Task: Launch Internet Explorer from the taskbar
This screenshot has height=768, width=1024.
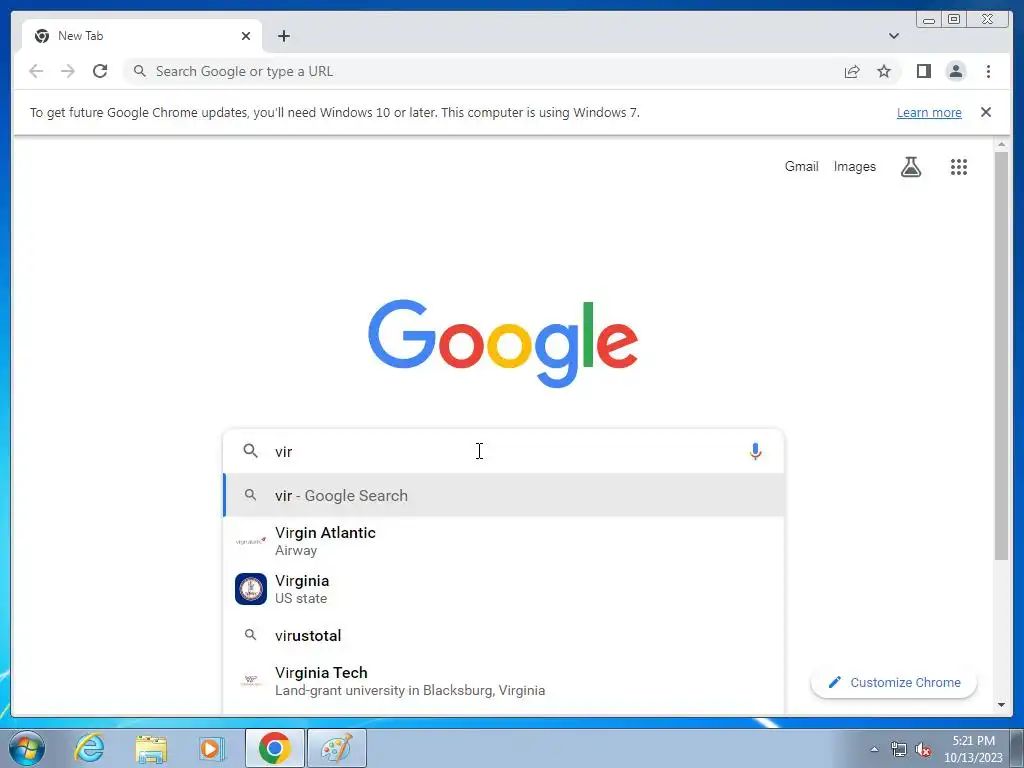Action: (89, 748)
